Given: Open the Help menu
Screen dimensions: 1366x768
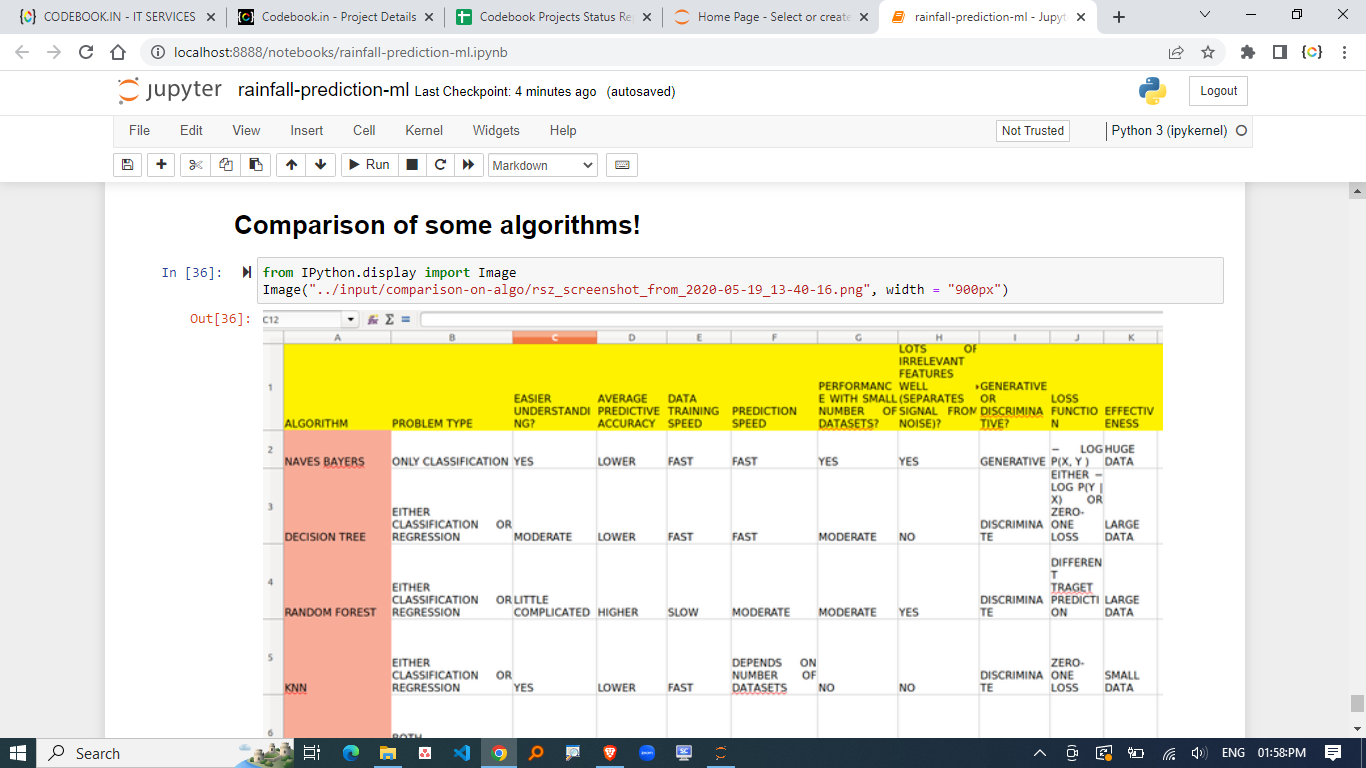Looking at the screenshot, I should tap(563, 130).
